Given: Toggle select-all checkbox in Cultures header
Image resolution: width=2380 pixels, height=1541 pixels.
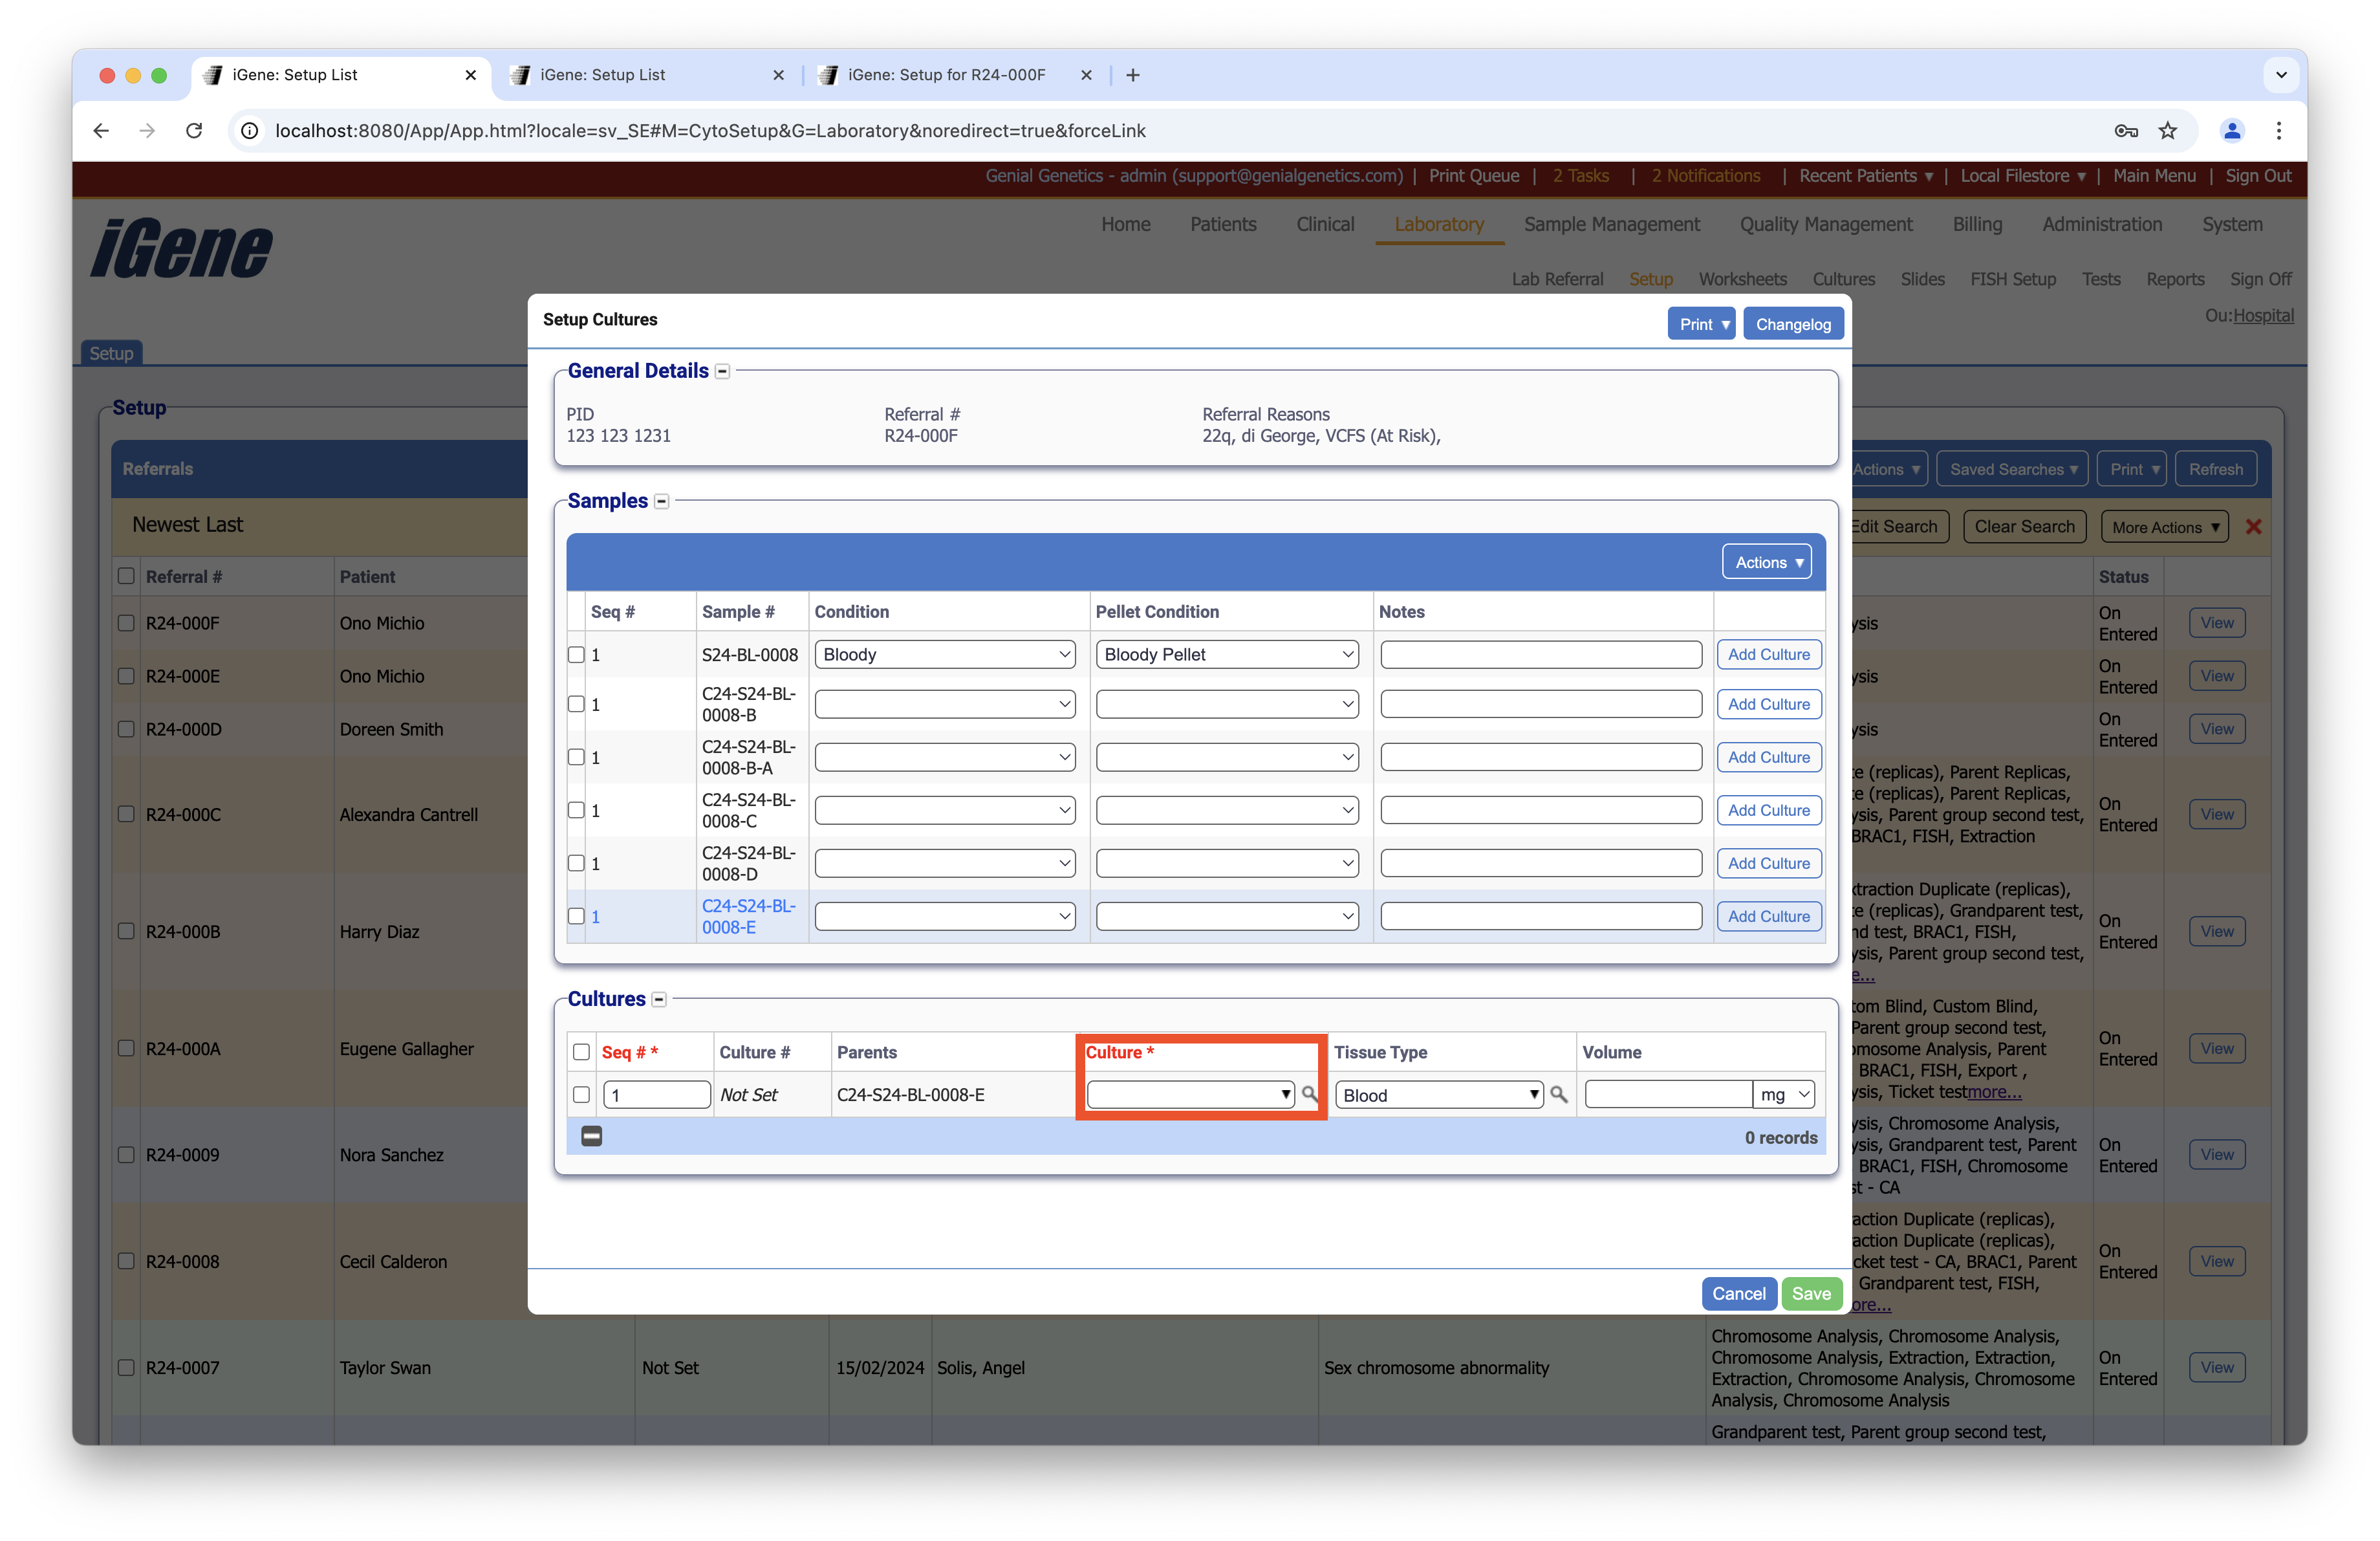Looking at the screenshot, I should [581, 1052].
